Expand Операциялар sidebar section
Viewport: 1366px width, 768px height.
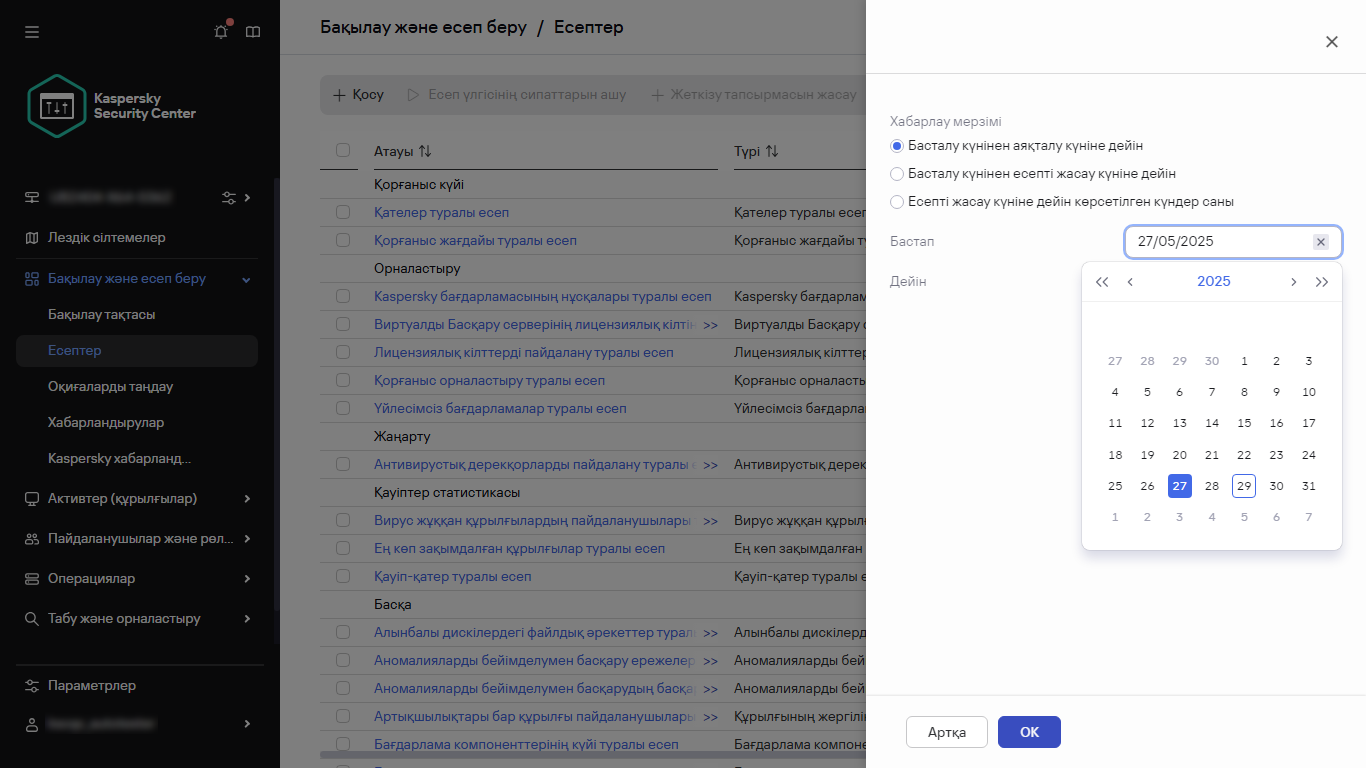coord(247,578)
